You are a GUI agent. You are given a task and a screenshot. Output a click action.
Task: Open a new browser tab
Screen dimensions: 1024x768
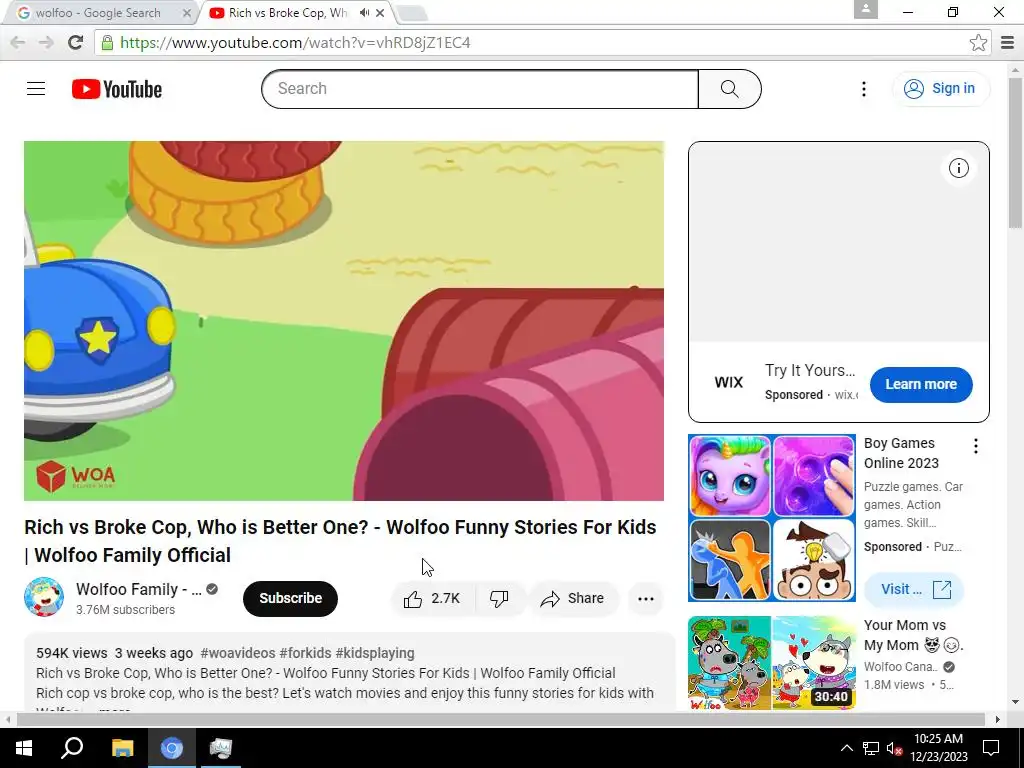tap(411, 13)
